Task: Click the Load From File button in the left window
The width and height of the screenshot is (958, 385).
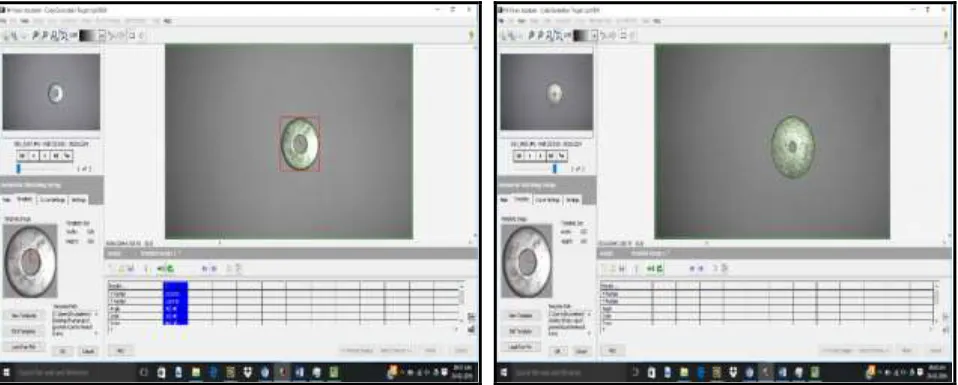Action: [x=24, y=346]
